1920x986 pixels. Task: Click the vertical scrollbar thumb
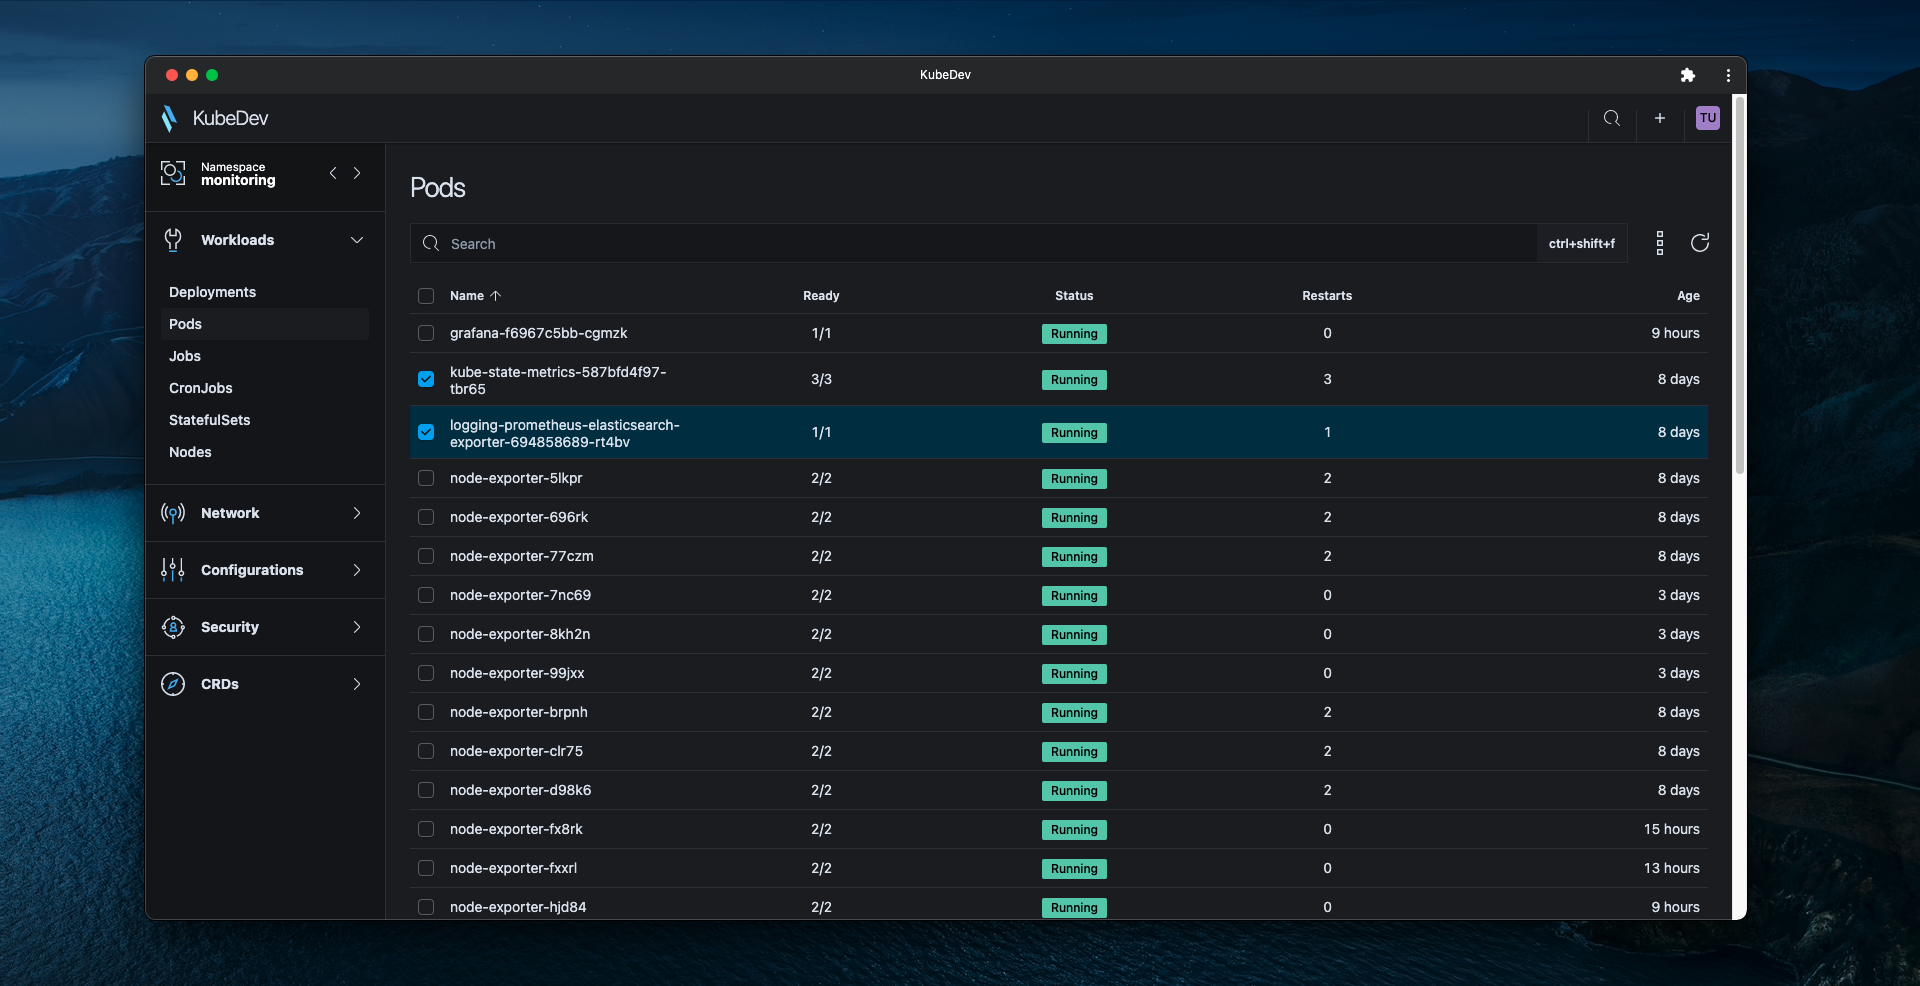(1740, 285)
